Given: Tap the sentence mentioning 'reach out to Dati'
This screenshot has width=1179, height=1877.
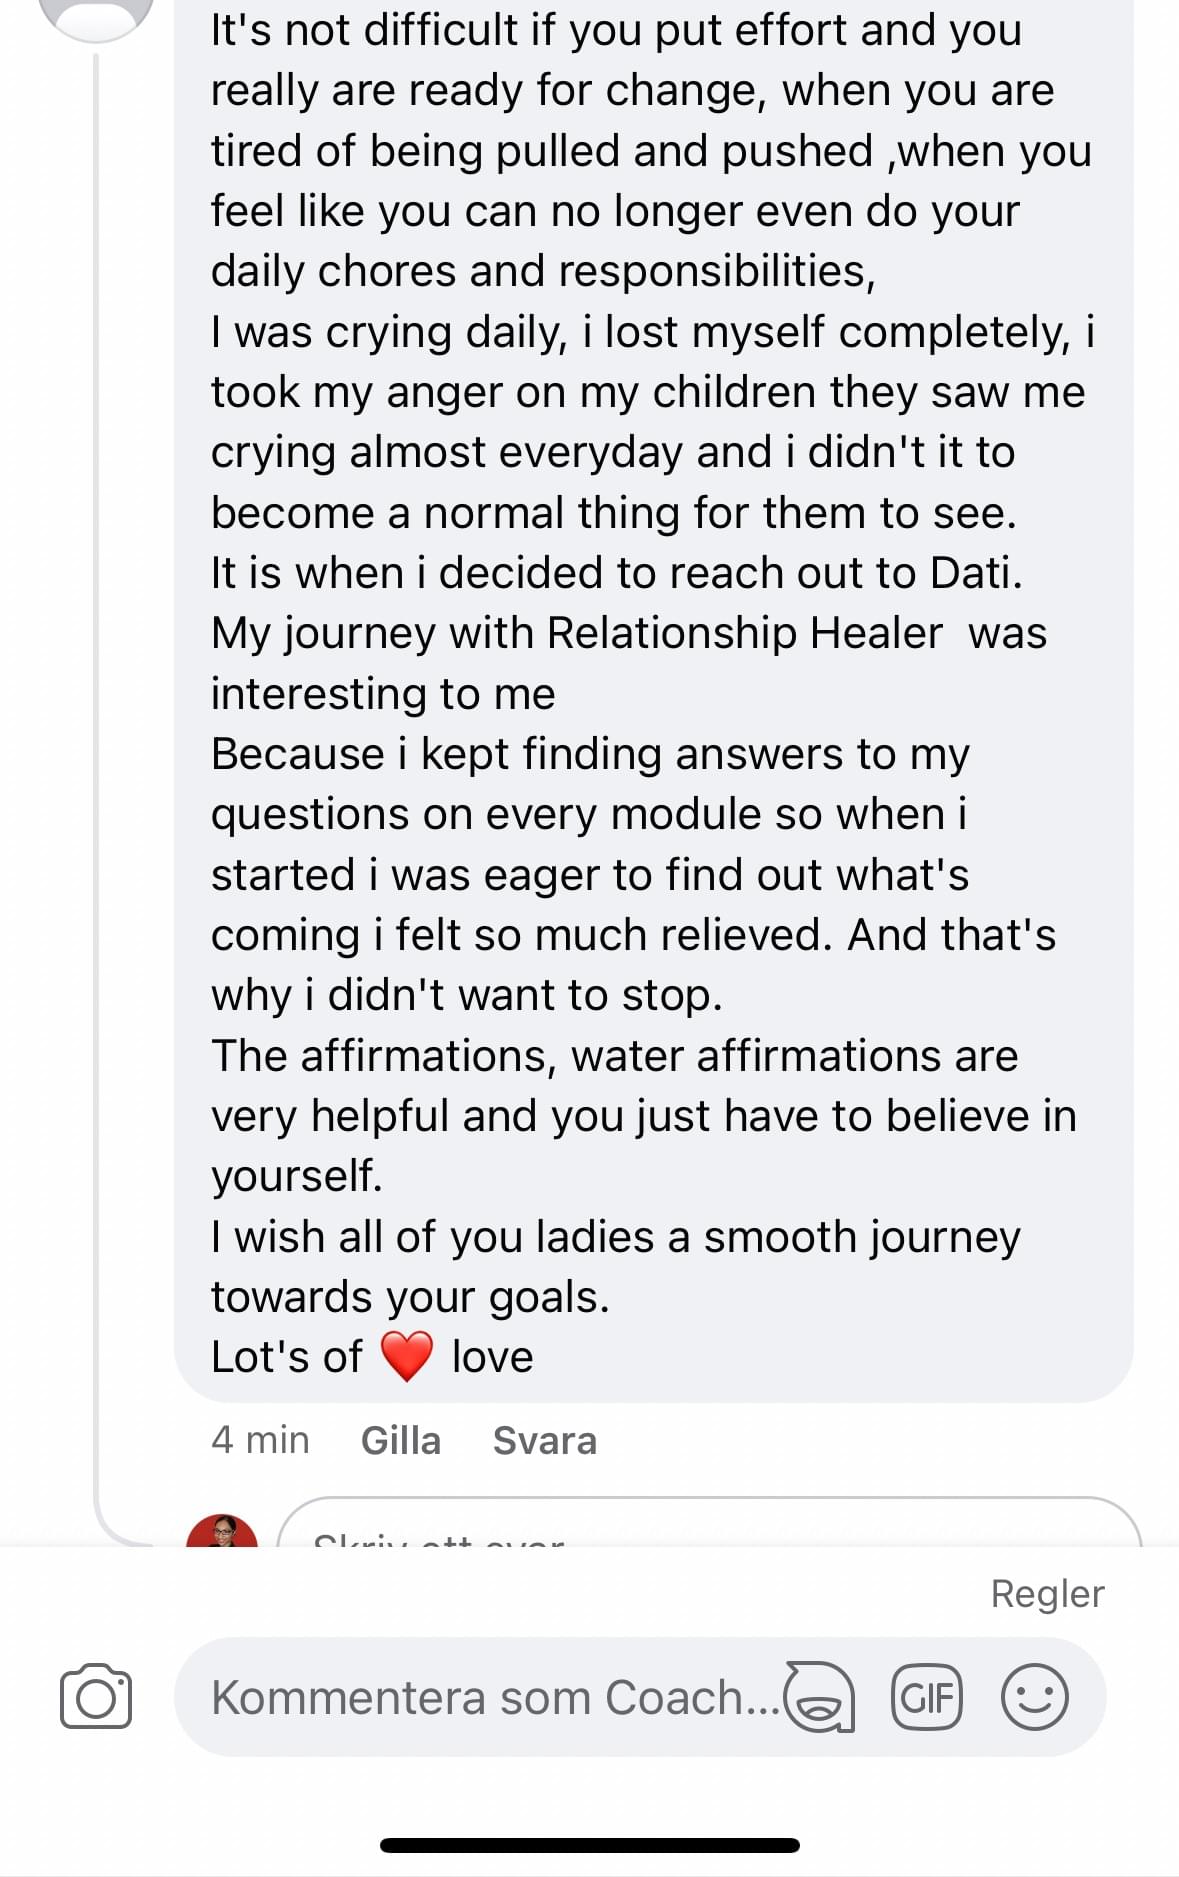Looking at the screenshot, I should click(x=617, y=573).
